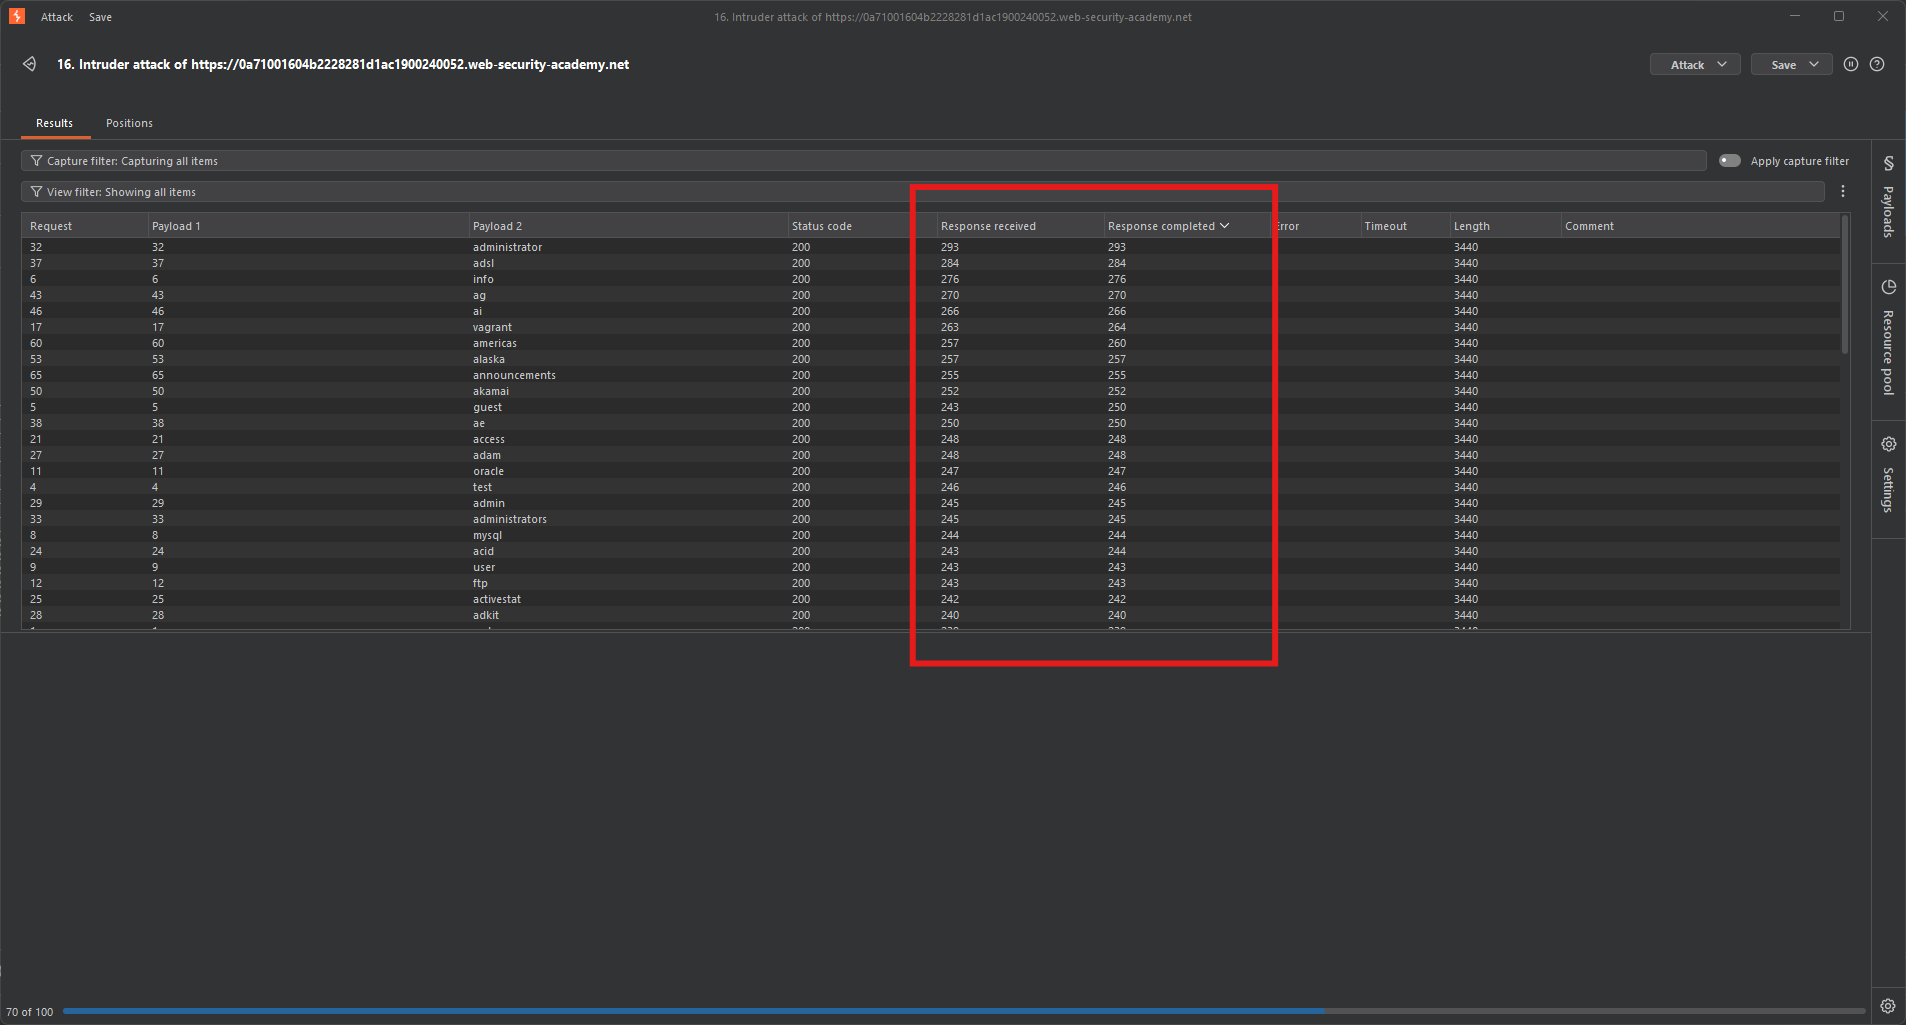Expand the Save button dropdown arrow
1906x1025 pixels.
tap(1814, 64)
